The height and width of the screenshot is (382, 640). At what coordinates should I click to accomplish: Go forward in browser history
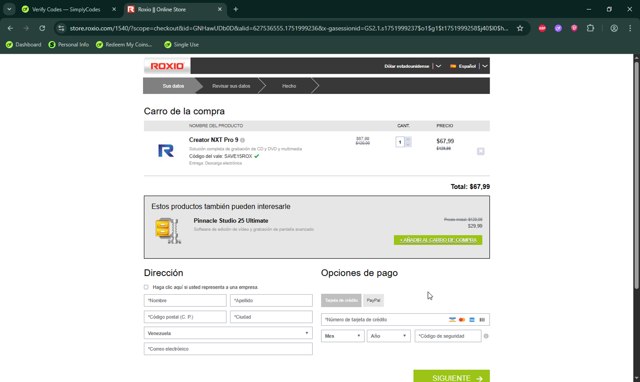(26, 28)
